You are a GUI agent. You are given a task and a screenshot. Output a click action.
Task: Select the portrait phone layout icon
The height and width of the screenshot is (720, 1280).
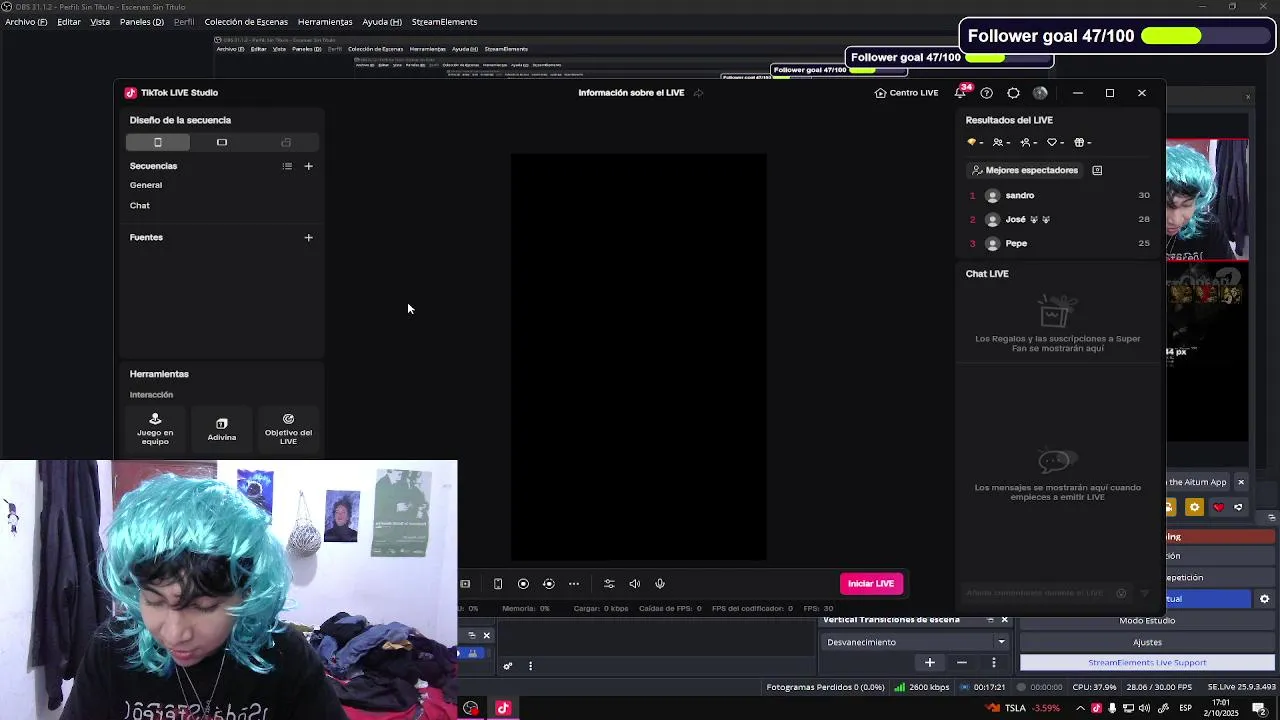(x=158, y=142)
